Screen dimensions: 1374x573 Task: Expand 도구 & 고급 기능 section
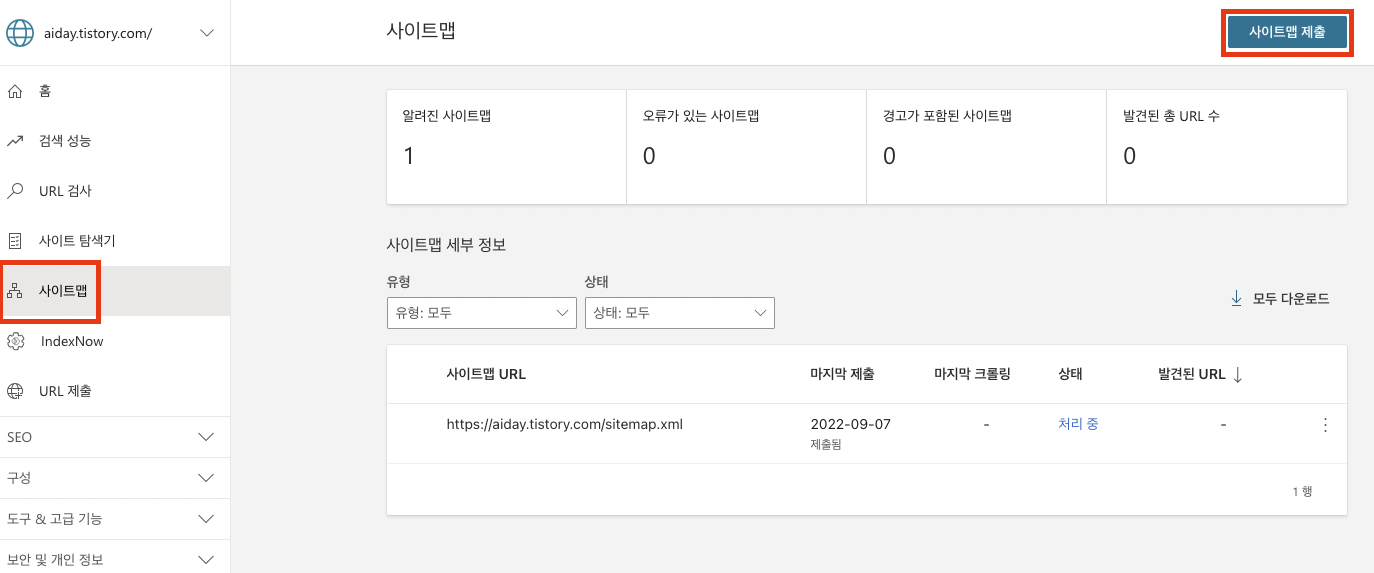[115, 519]
